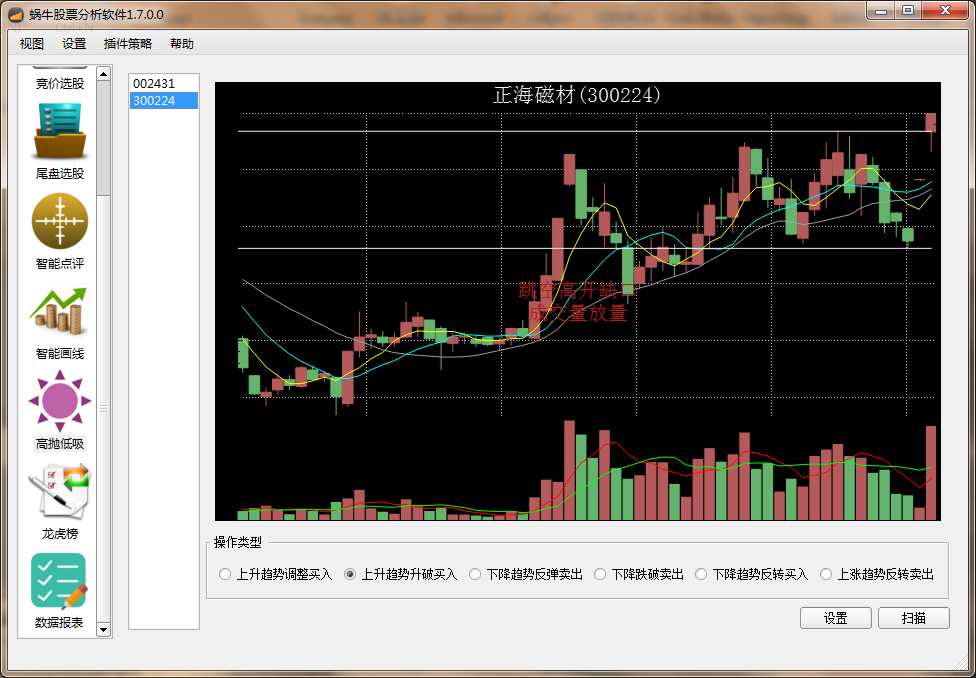
Task: Open the 智能画线 chart icon
Action: [60, 311]
